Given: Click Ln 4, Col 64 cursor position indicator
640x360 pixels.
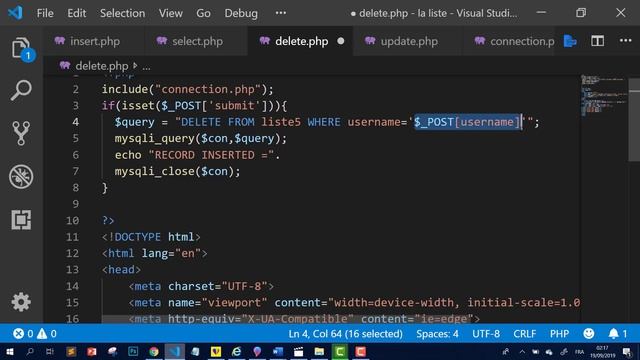Looking at the screenshot, I should point(345,334).
